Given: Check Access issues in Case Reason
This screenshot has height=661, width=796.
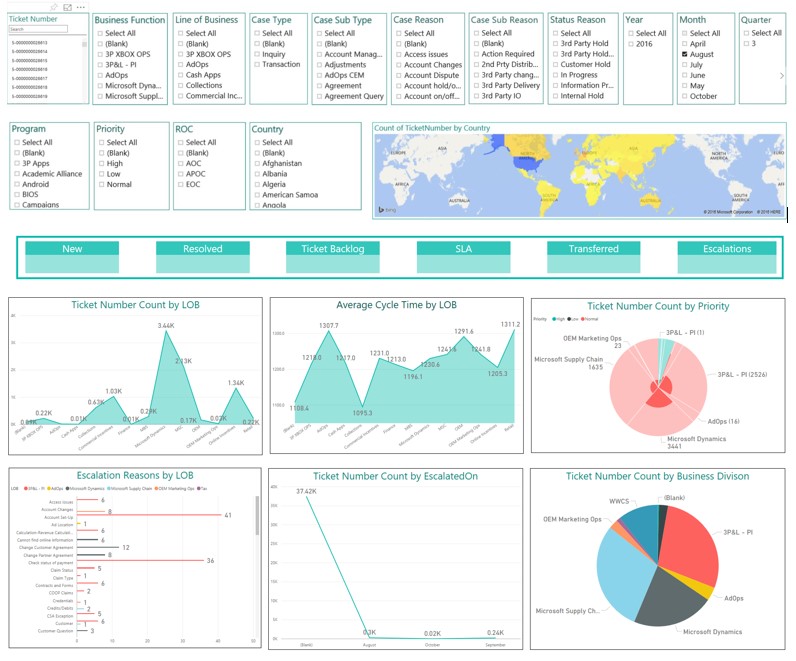Looking at the screenshot, I should click(x=399, y=54).
